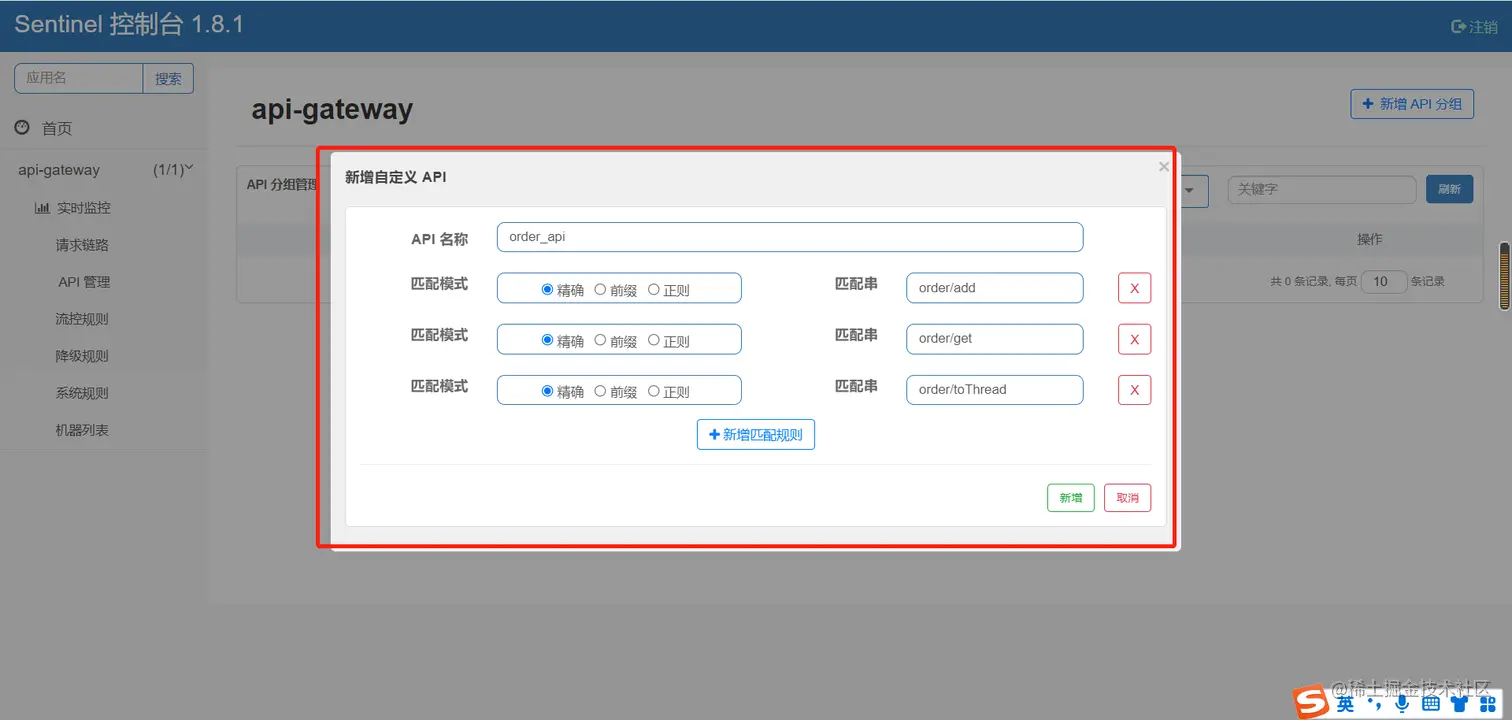Open 请求链路 in the sidebar
Screen dimensions: 1512x720
coord(82,245)
